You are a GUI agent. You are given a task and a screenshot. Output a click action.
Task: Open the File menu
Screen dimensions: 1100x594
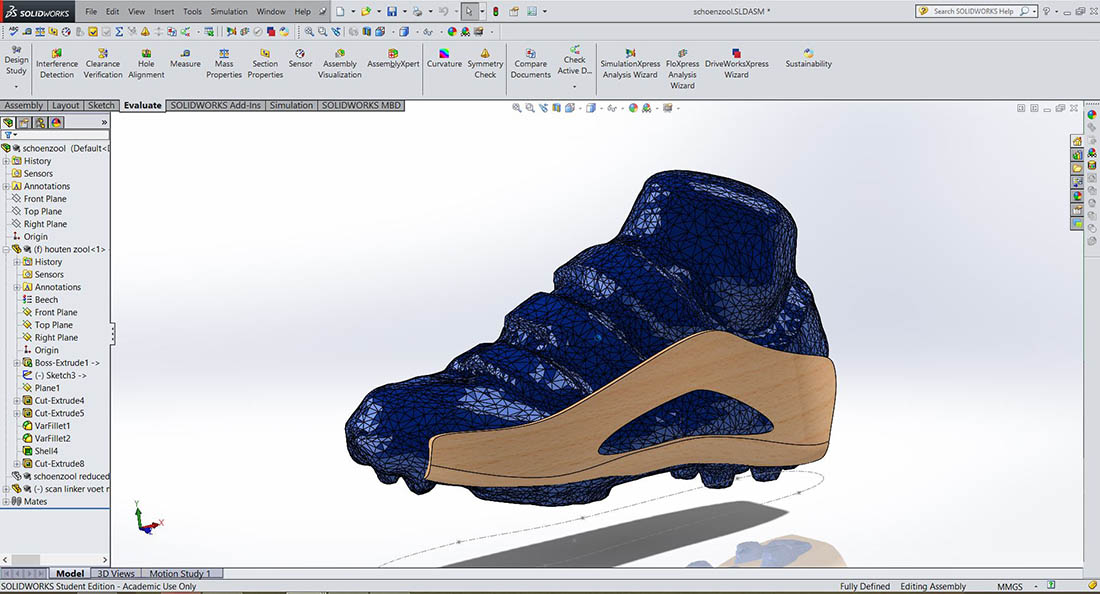(x=91, y=11)
